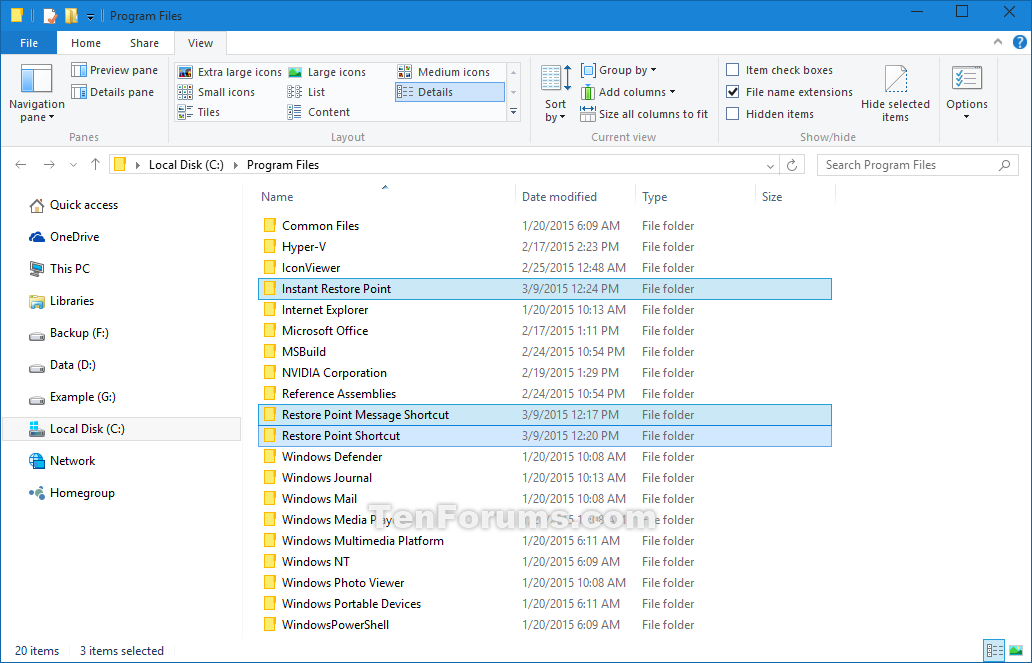This screenshot has height=663, width=1032.
Task: Open the File menu tab
Action: click(29, 43)
